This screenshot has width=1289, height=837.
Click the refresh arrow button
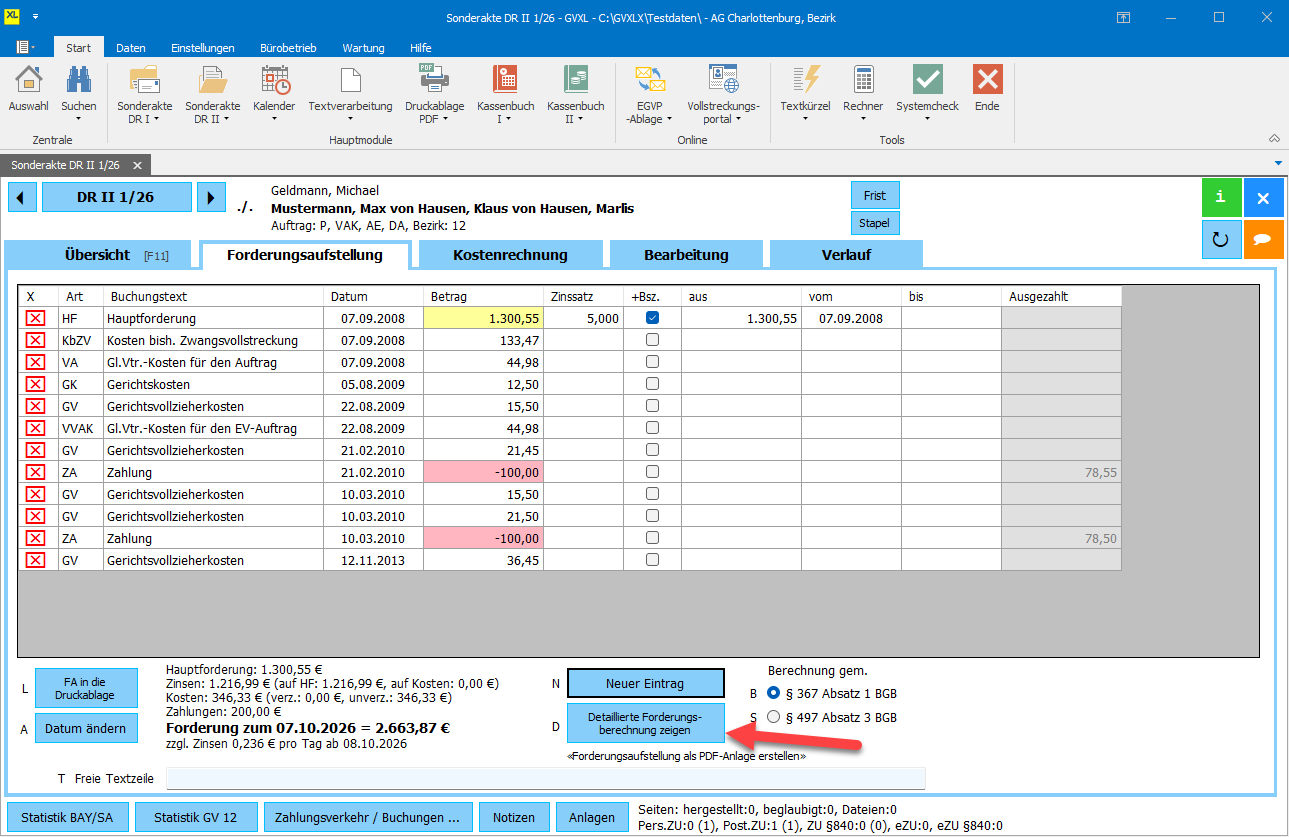(1221, 240)
